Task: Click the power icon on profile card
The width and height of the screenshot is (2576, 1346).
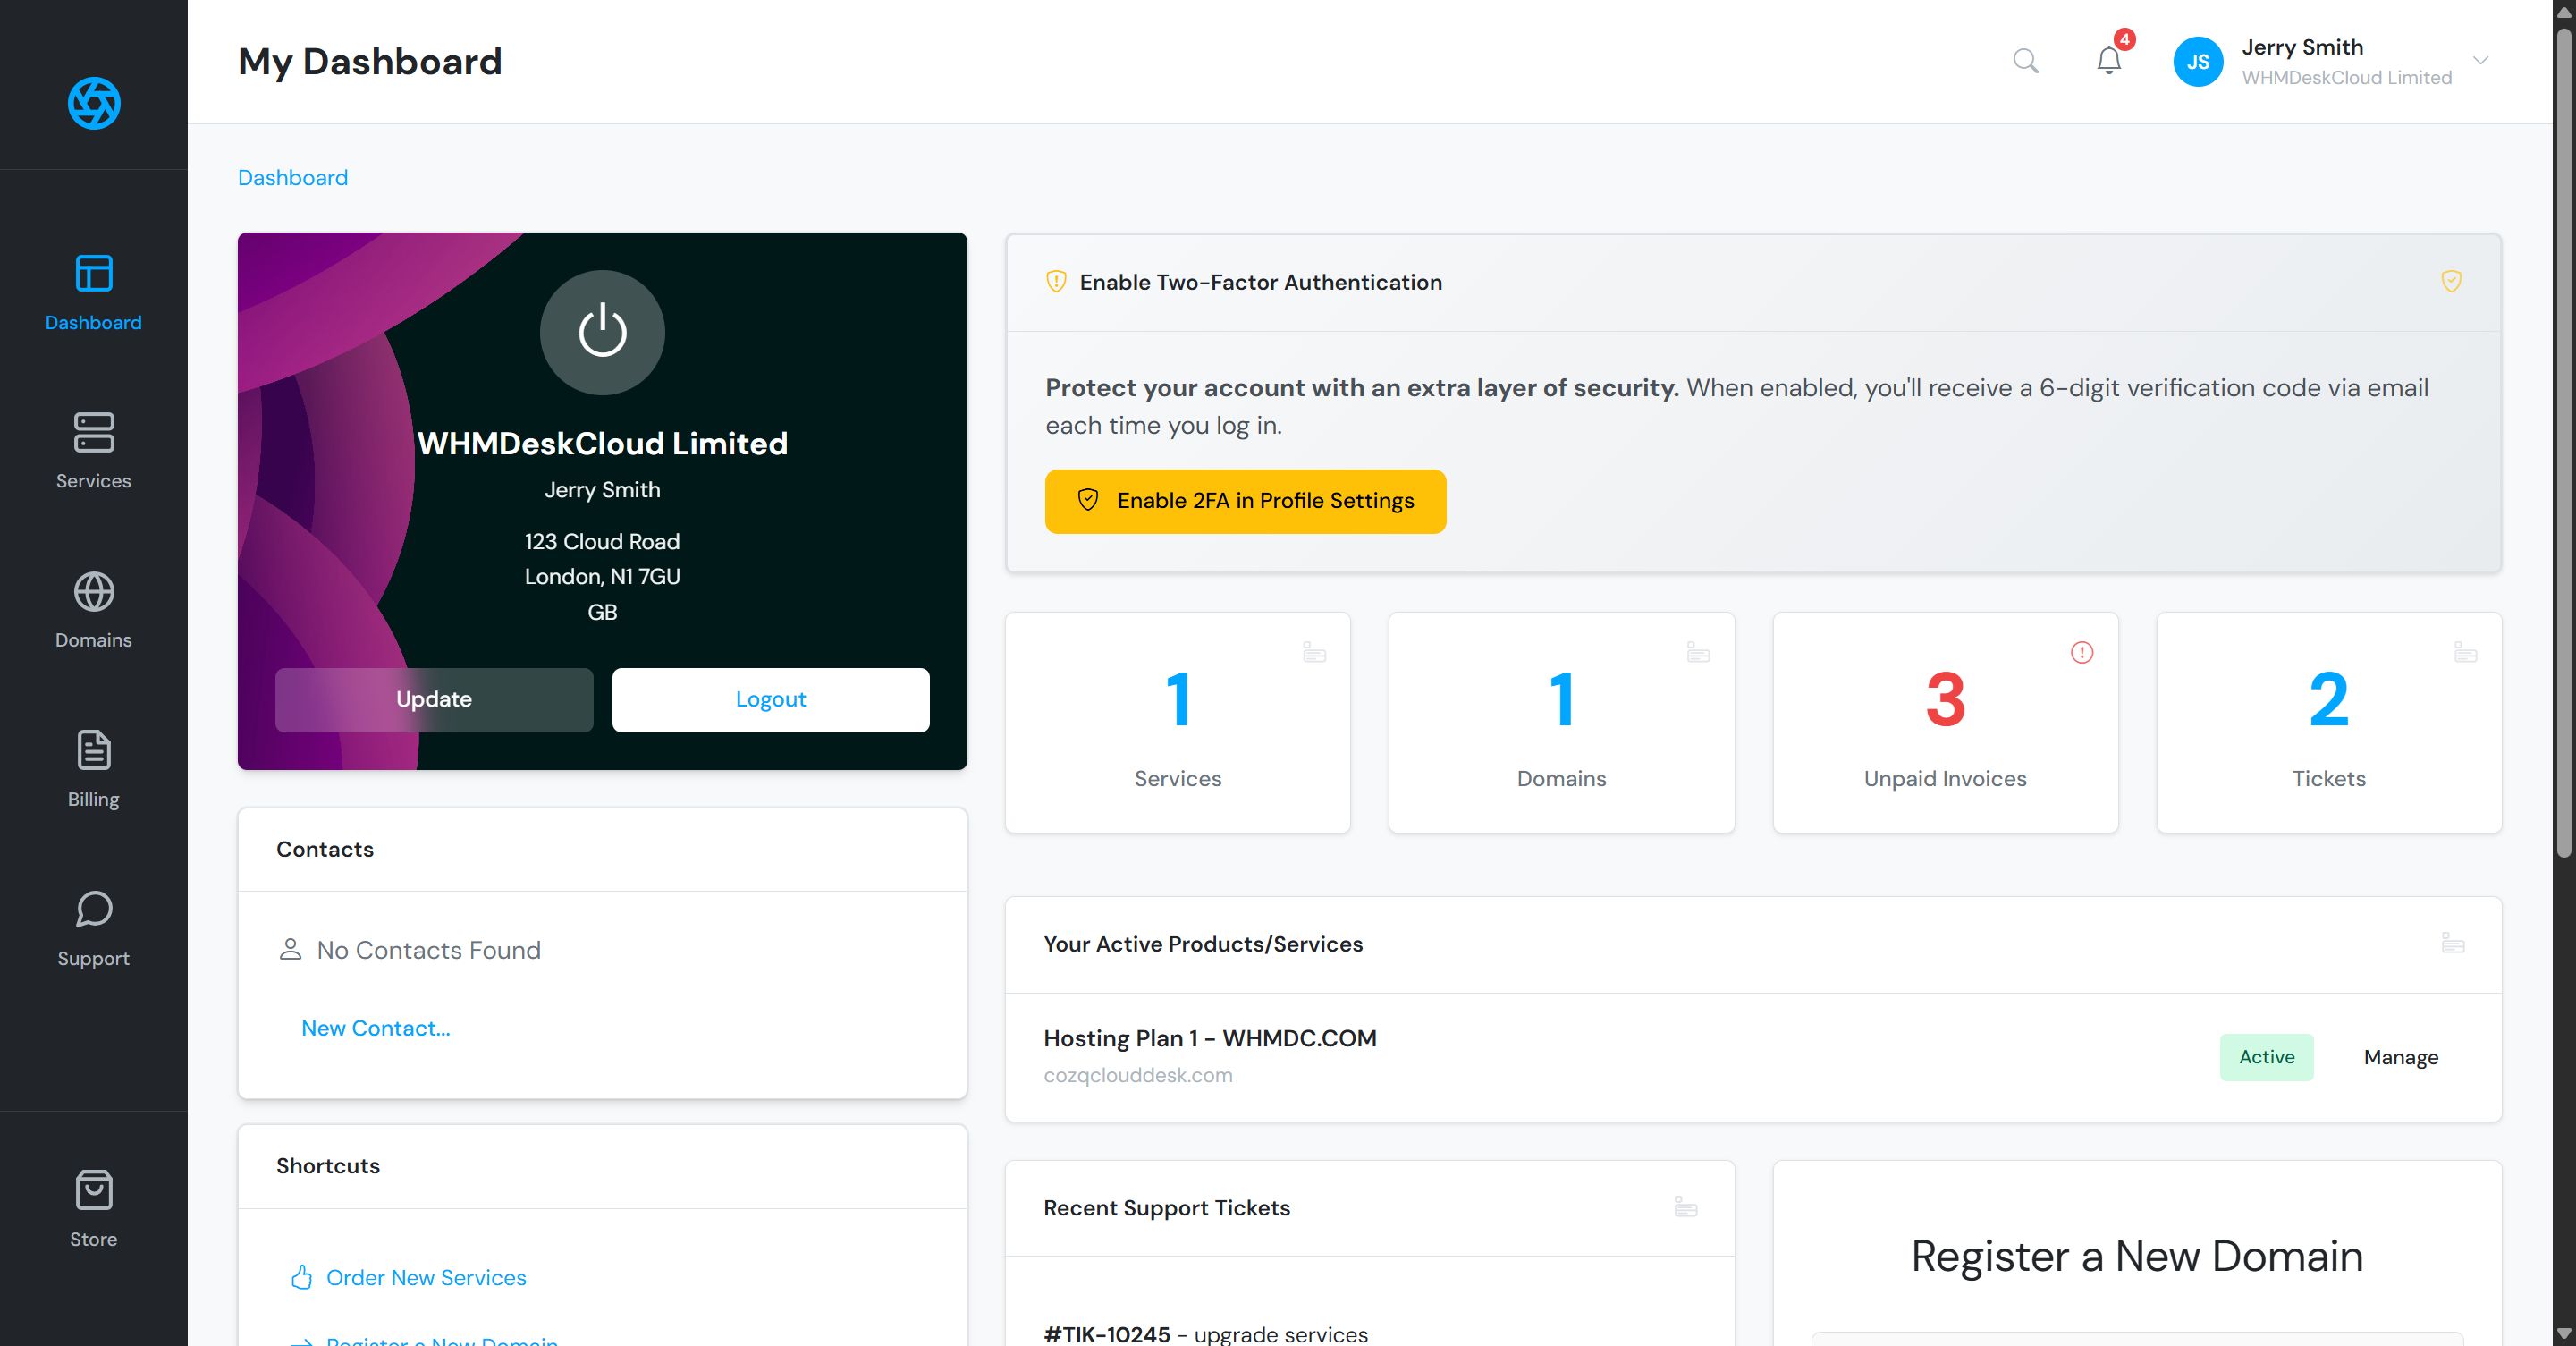Action: pyautogui.click(x=602, y=332)
